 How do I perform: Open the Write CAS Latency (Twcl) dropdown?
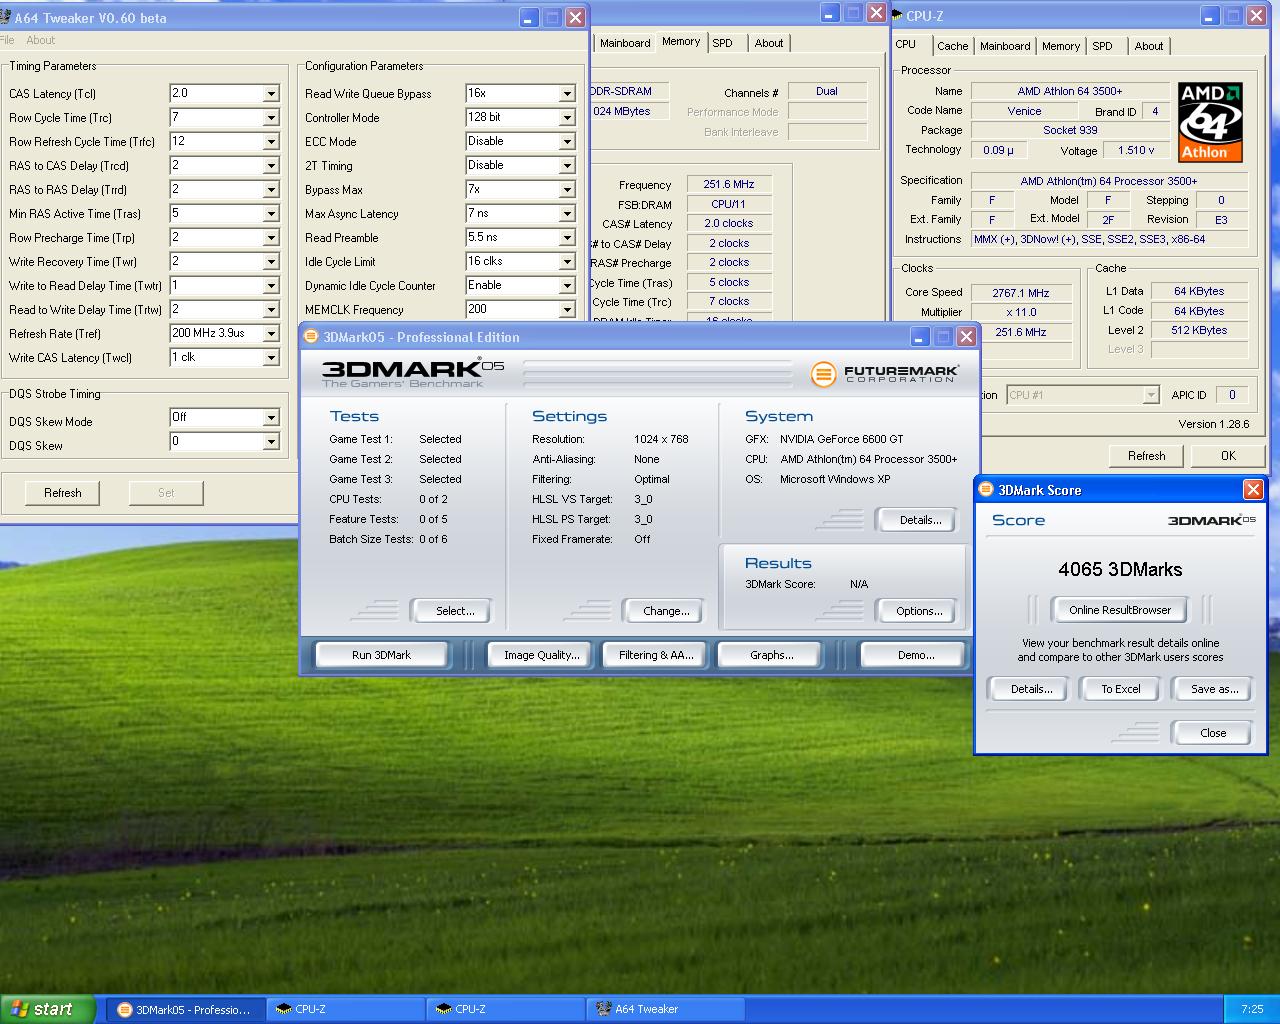click(271, 357)
